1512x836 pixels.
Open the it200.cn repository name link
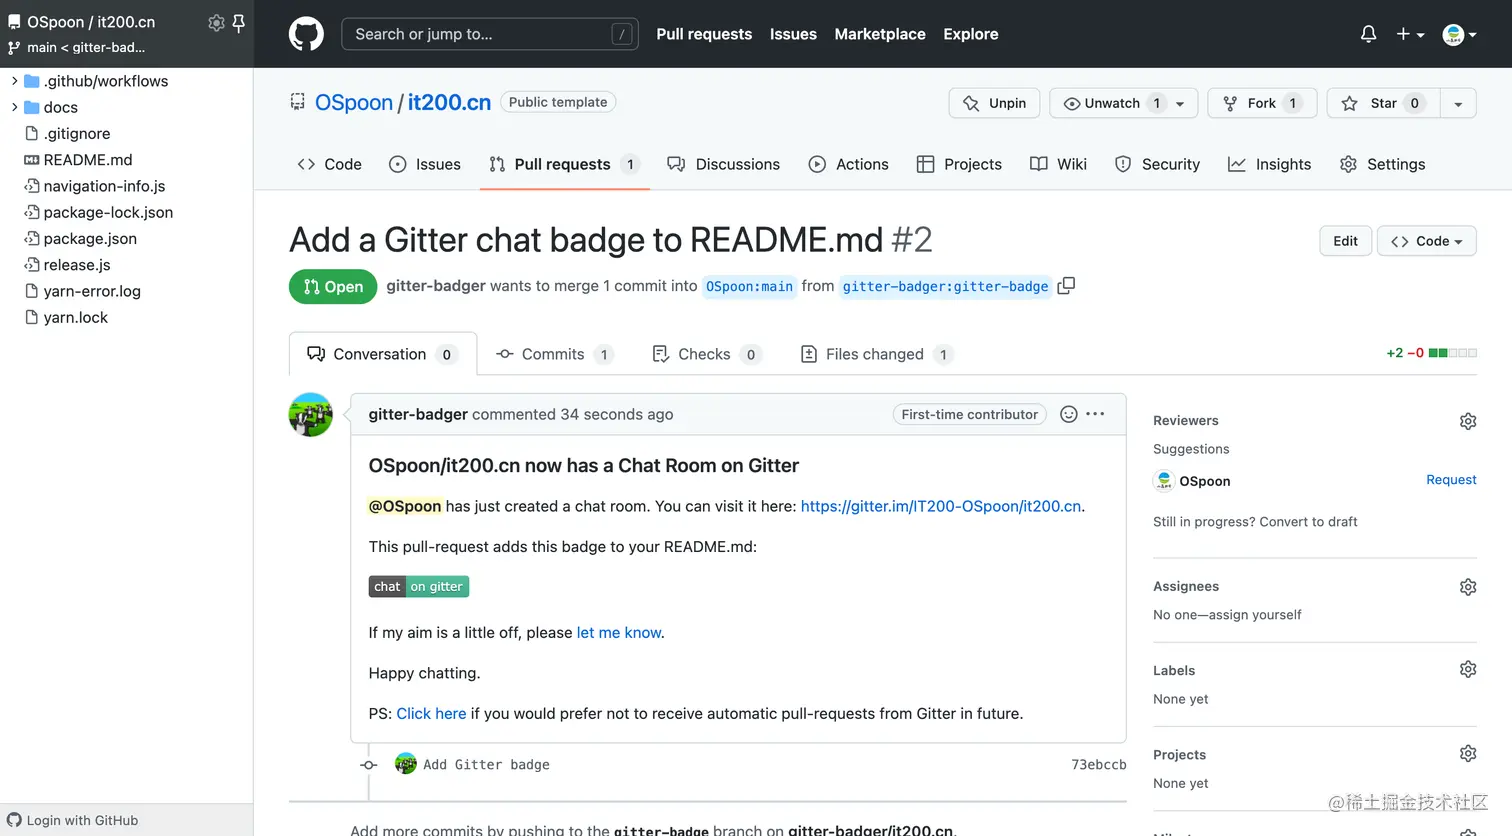[x=449, y=102]
